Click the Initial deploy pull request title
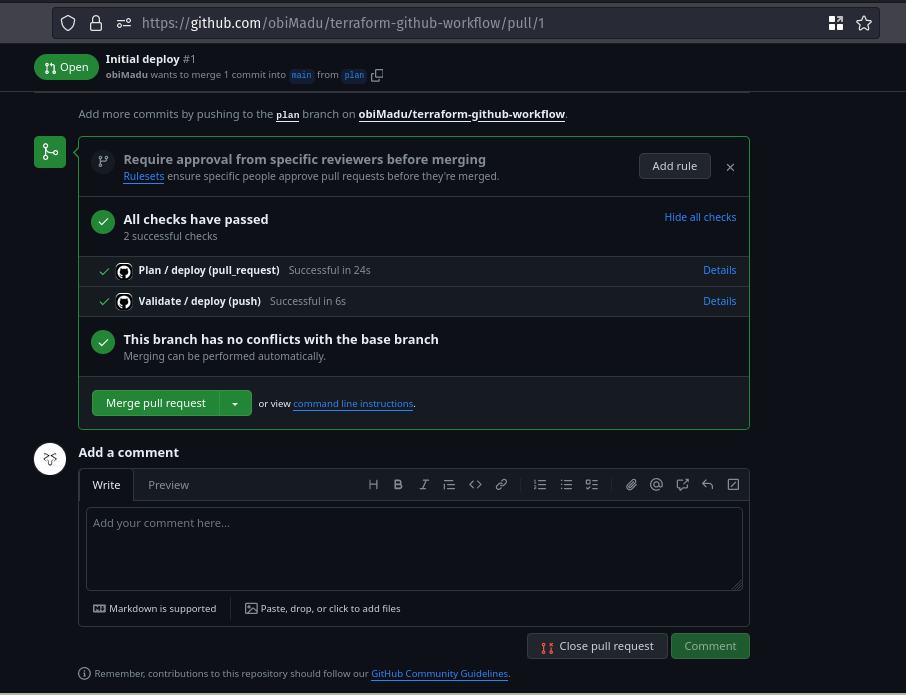This screenshot has width=906, height=695. pos(142,59)
